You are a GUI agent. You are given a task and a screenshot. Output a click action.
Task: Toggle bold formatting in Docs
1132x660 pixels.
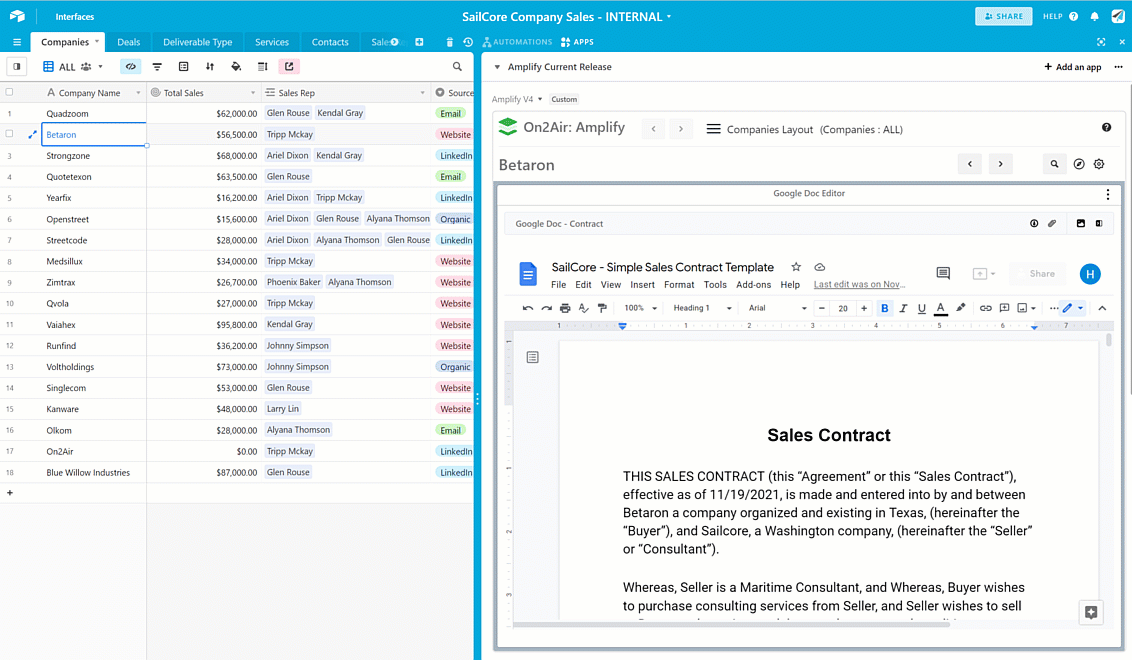(x=884, y=308)
